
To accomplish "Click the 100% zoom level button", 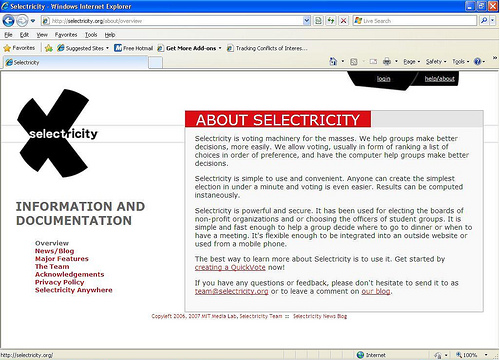I will point(467,355).
